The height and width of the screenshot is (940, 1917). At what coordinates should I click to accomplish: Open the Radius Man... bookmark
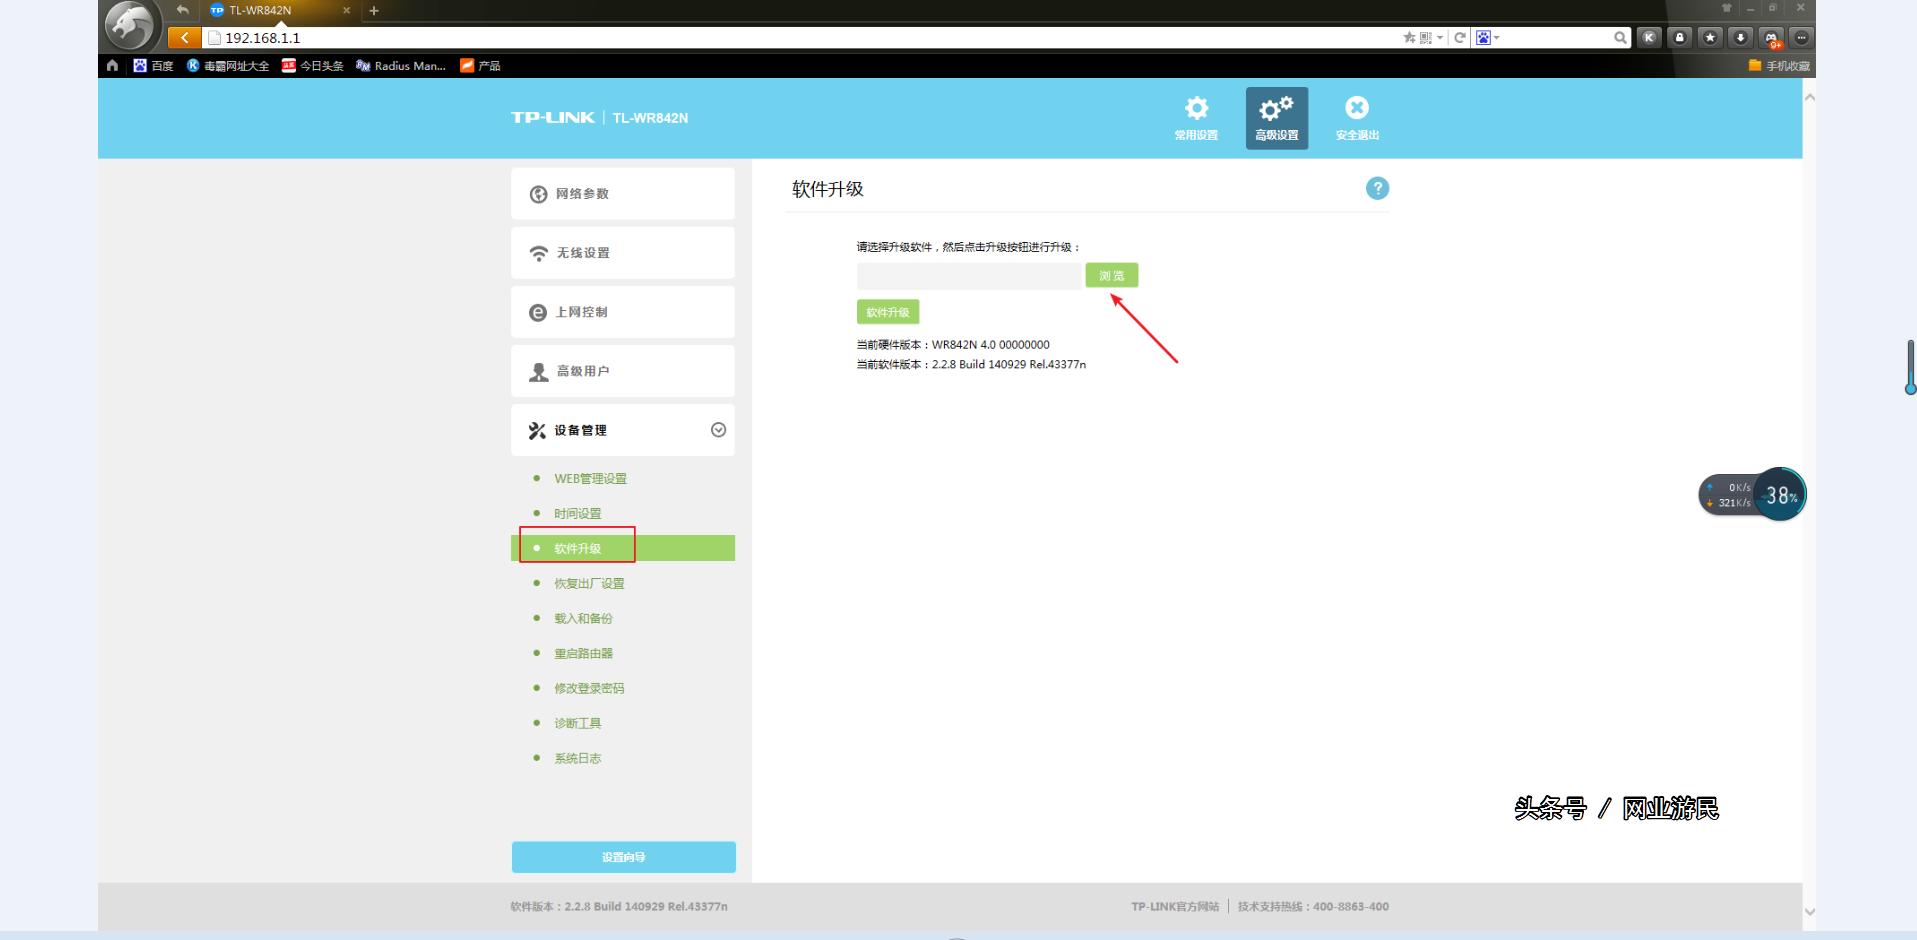[x=401, y=66]
